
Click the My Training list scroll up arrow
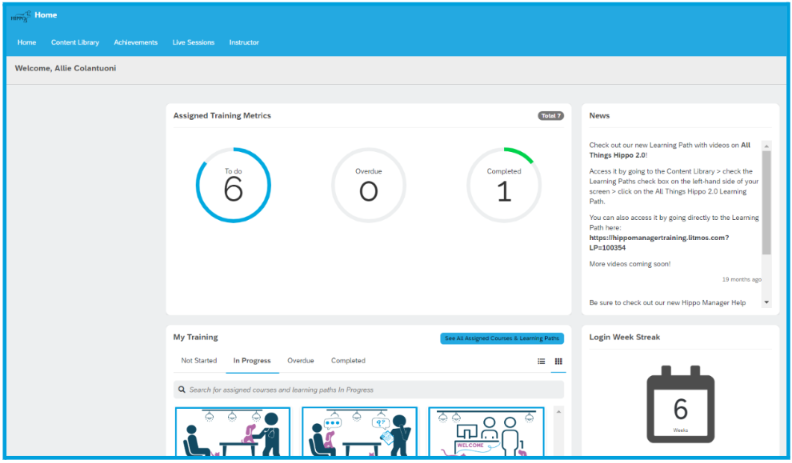pyautogui.click(x=559, y=412)
